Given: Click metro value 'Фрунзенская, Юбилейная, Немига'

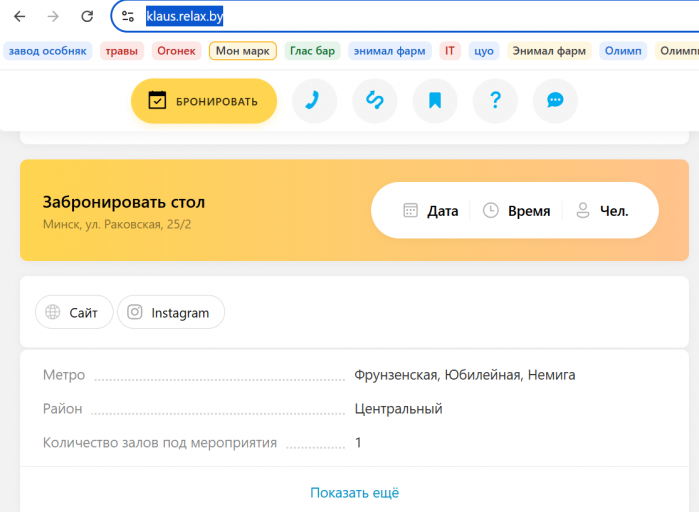Looking at the screenshot, I should pyautogui.click(x=465, y=375).
